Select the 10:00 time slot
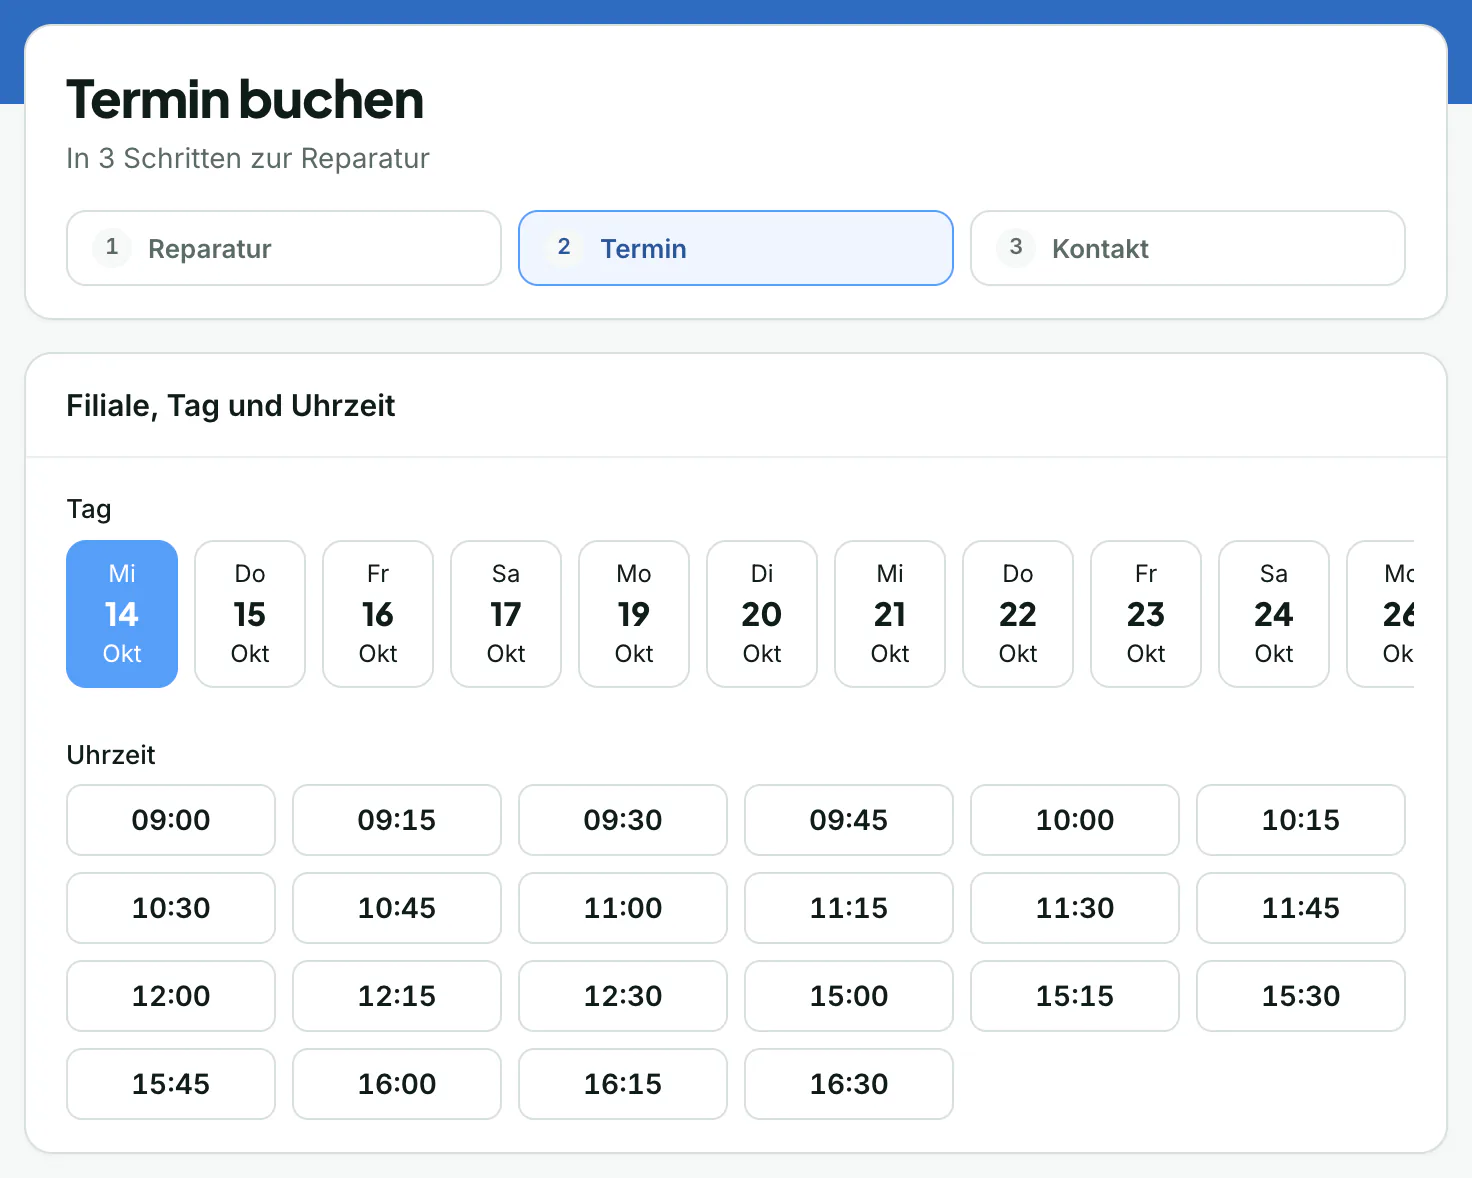The height and width of the screenshot is (1178, 1472). tap(1075, 820)
